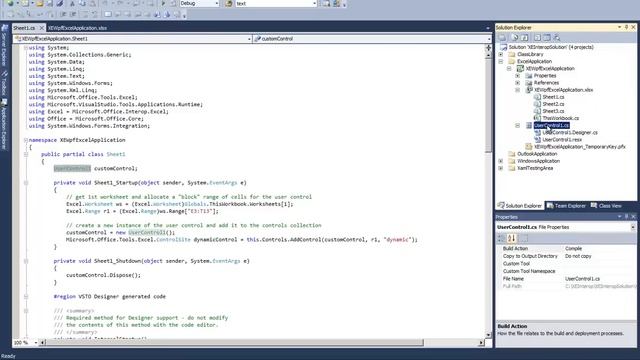640x360 pixels.
Task: Click the Find in Files icon beside the text box
Action: tap(229, 3)
